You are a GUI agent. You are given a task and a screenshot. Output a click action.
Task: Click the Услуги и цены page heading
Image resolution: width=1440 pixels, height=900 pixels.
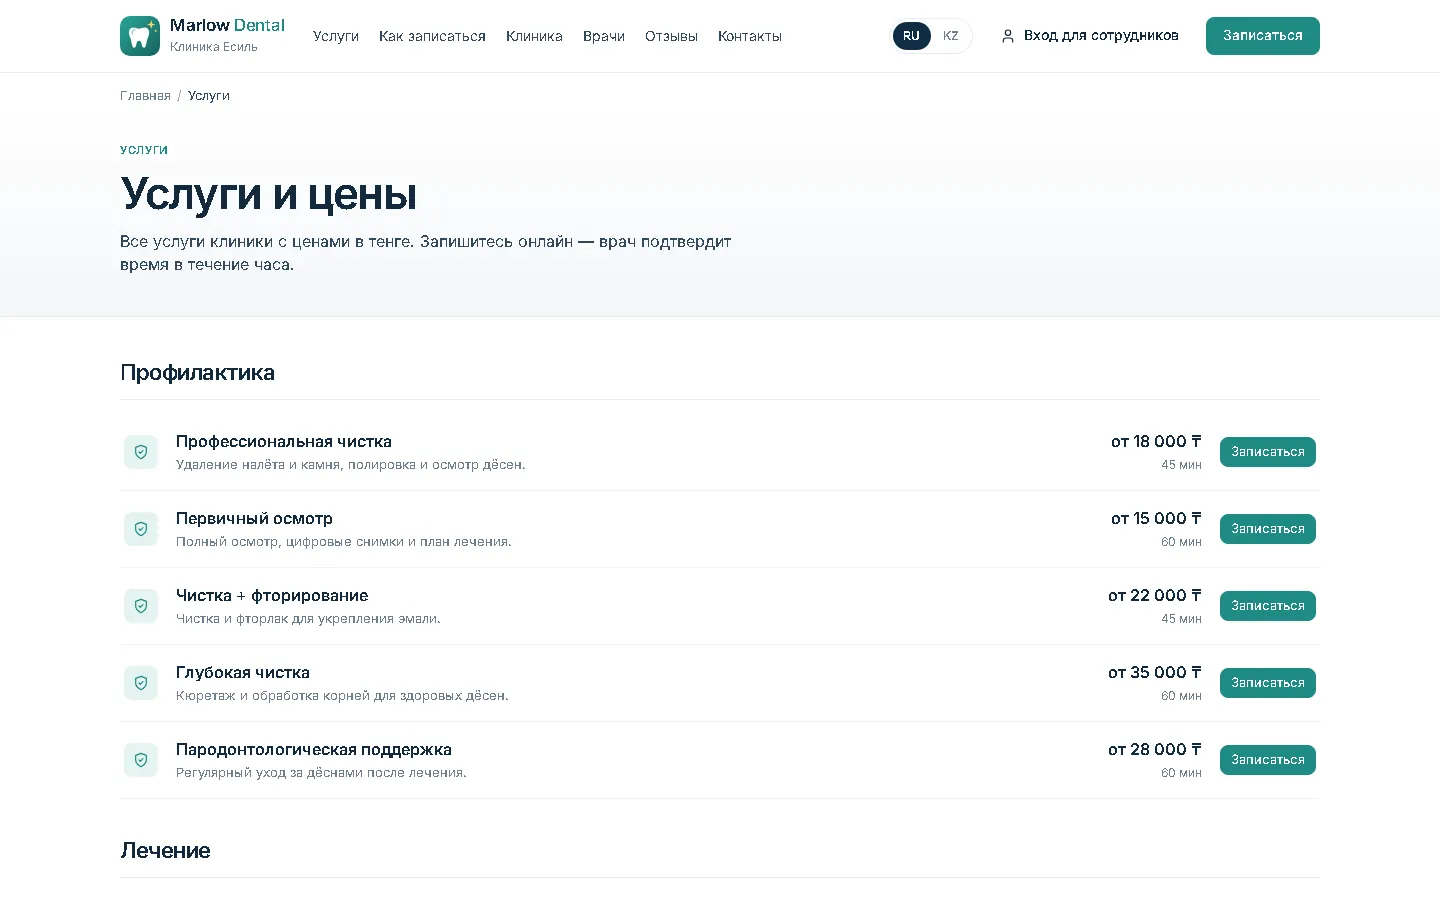coord(268,194)
